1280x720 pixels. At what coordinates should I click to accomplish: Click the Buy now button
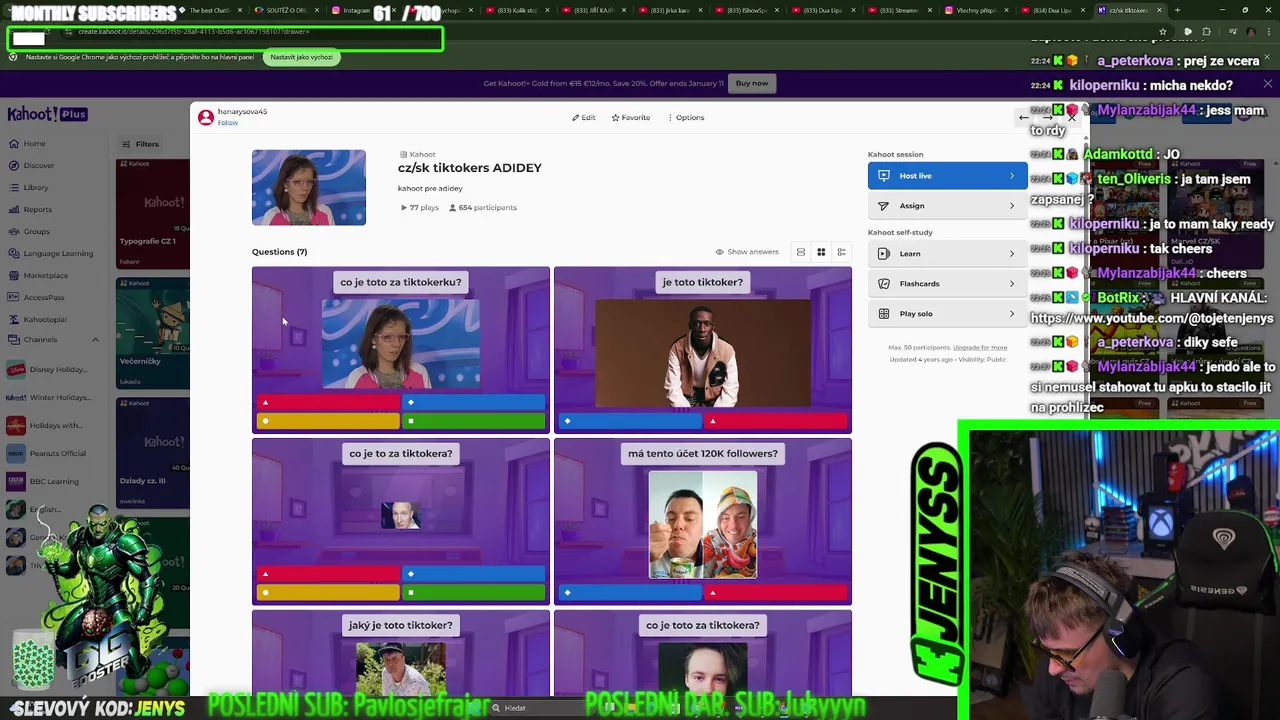(x=752, y=84)
